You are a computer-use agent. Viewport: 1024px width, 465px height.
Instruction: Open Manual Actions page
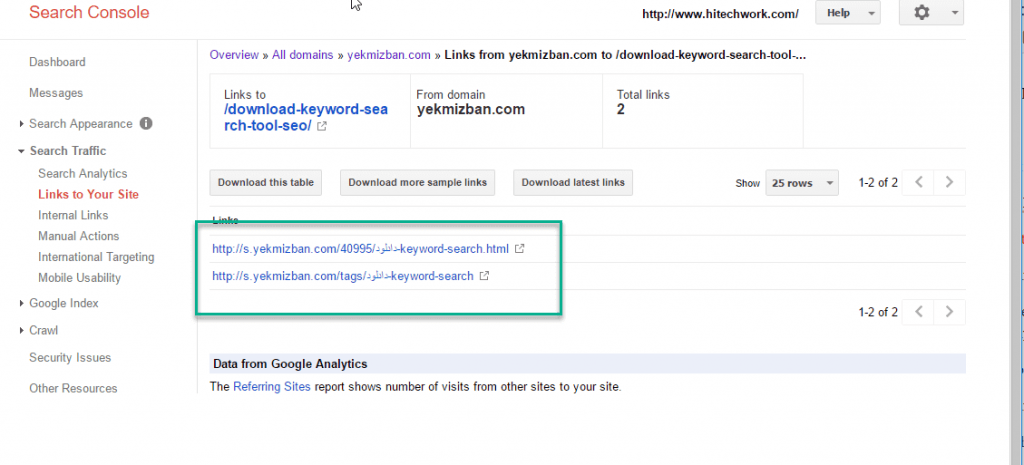[x=78, y=236]
